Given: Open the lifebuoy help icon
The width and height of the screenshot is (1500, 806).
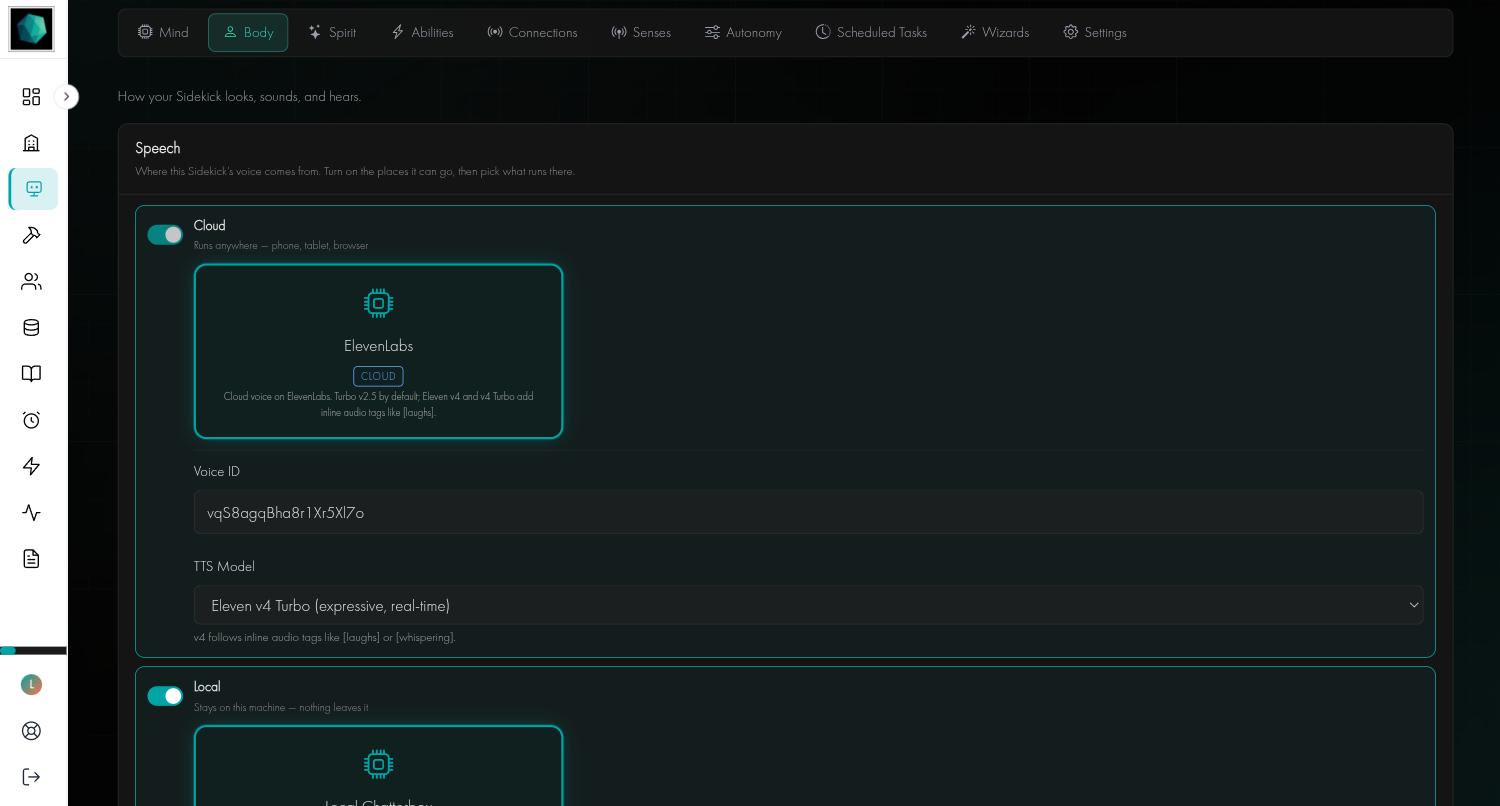Looking at the screenshot, I should (31, 731).
